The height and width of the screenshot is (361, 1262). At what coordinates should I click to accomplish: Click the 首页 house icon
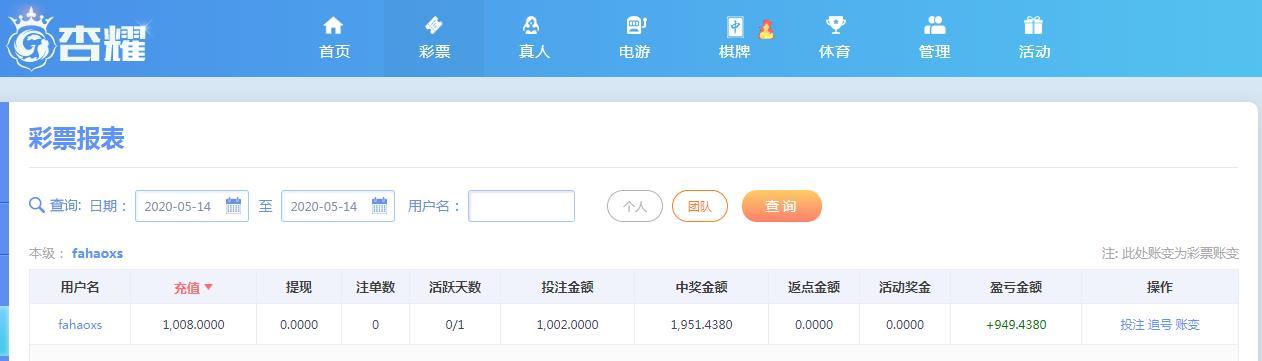pyautogui.click(x=334, y=25)
